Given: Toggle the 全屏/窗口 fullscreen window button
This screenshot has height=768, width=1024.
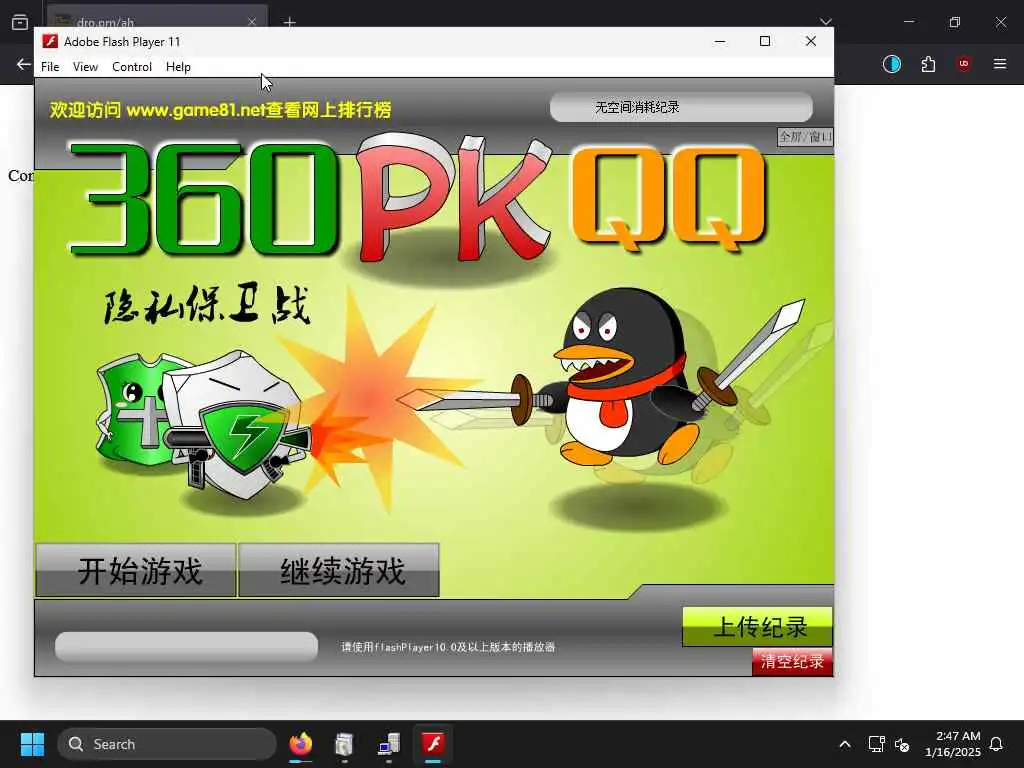Looking at the screenshot, I should (805, 137).
